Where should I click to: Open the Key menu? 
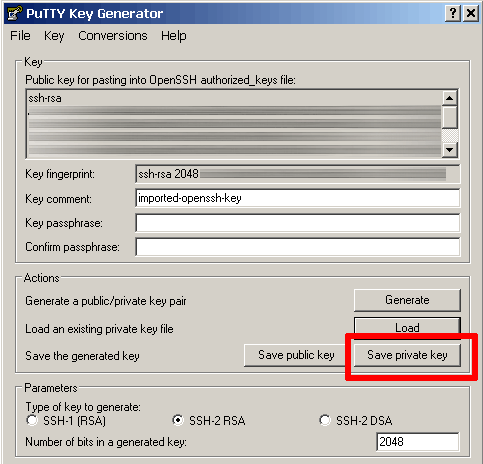(x=54, y=36)
